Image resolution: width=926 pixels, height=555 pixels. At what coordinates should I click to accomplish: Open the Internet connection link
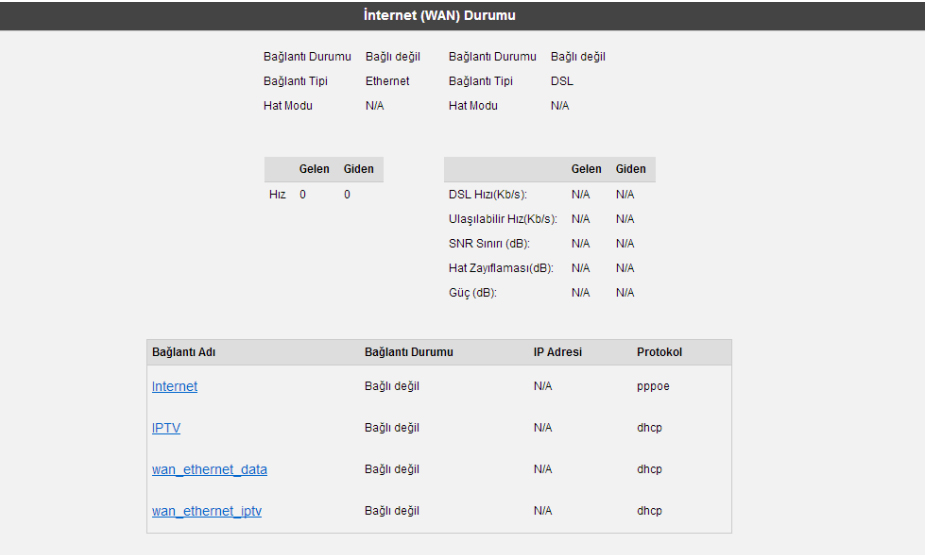174,387
